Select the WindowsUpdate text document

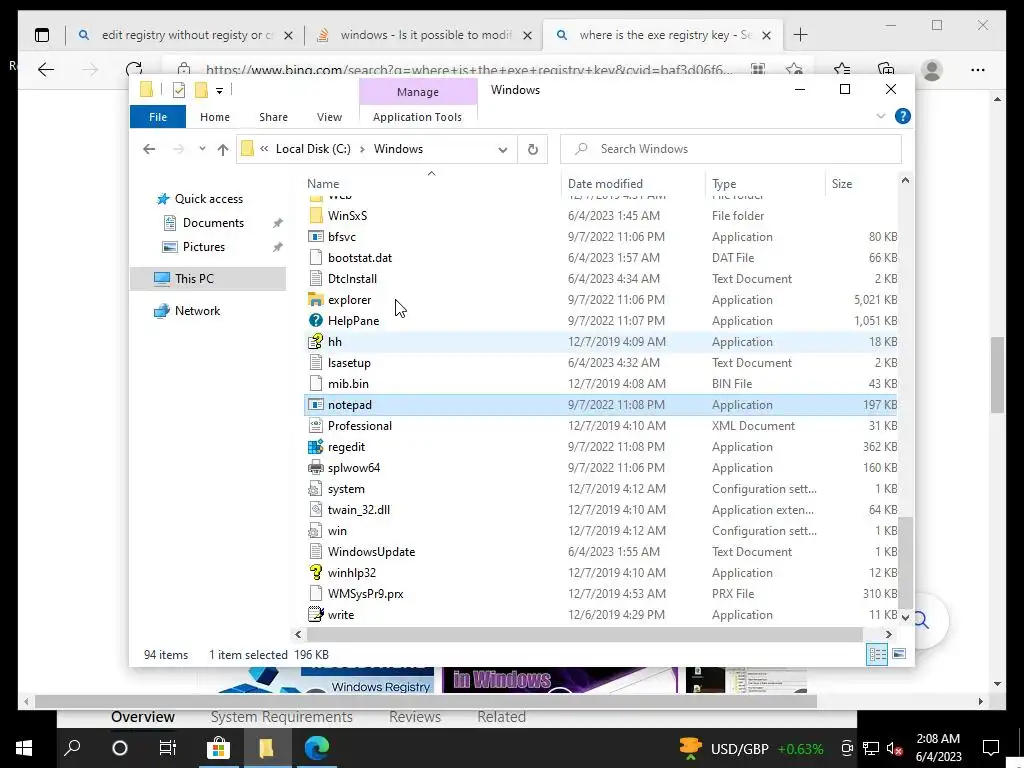(x=601, y=552)
